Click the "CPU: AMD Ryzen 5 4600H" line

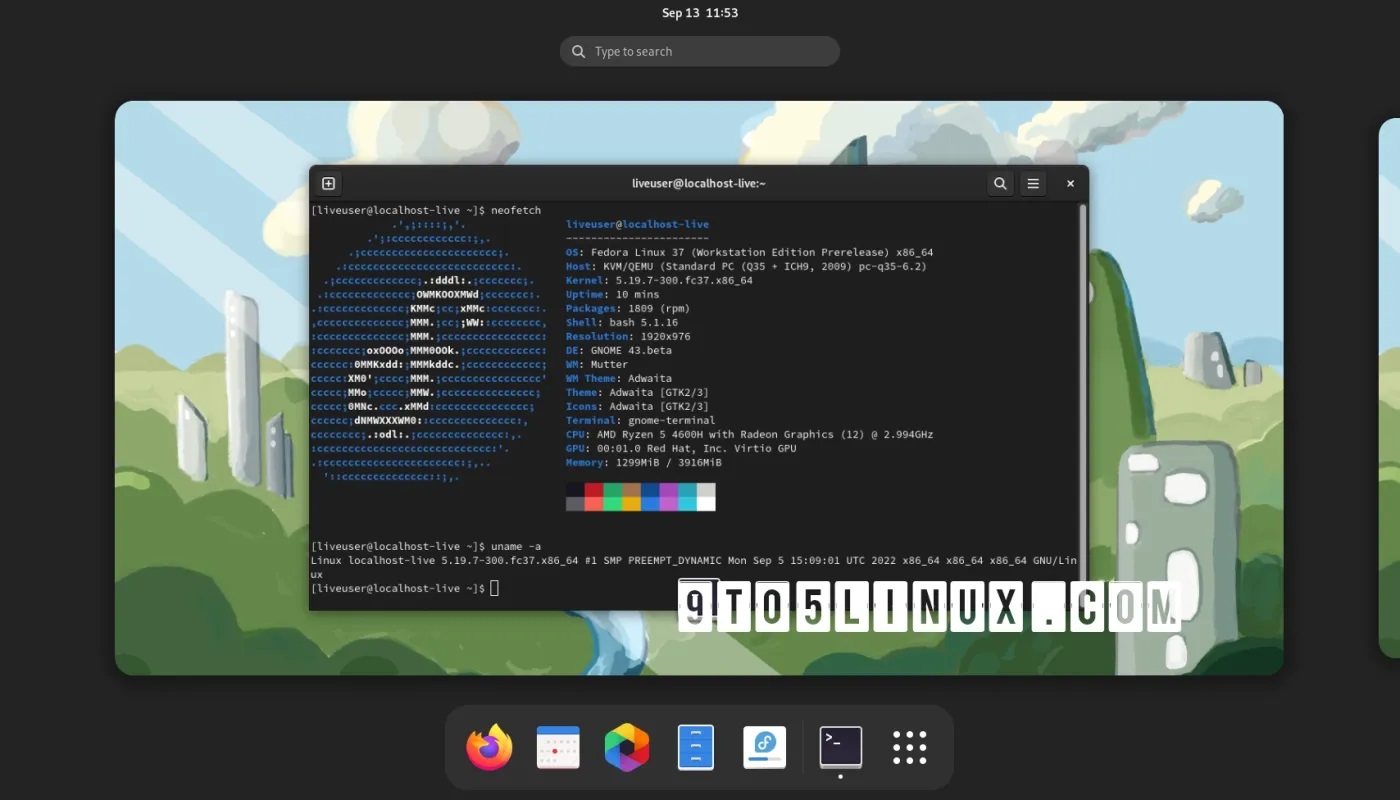(749, 434)
